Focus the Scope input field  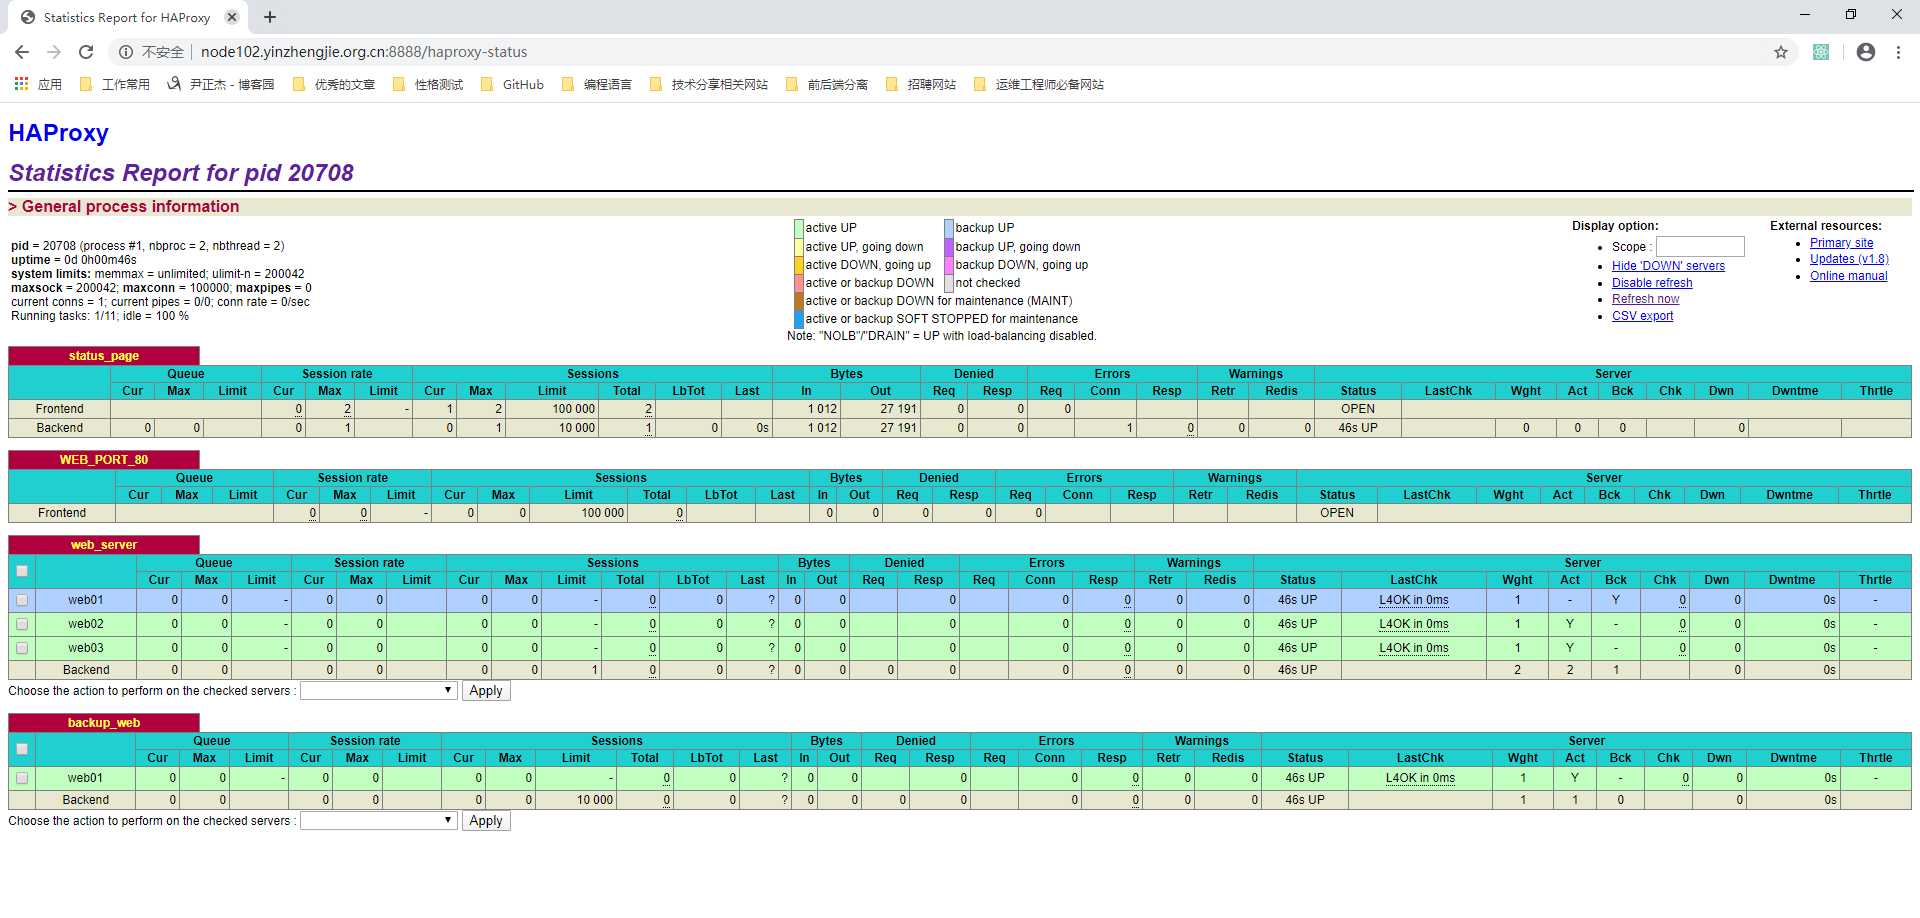[x=1700, y=246]
